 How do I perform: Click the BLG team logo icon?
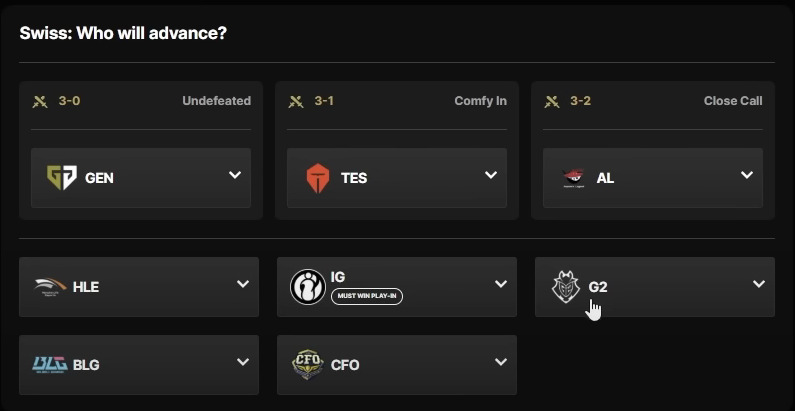click(x=50, y=364)
